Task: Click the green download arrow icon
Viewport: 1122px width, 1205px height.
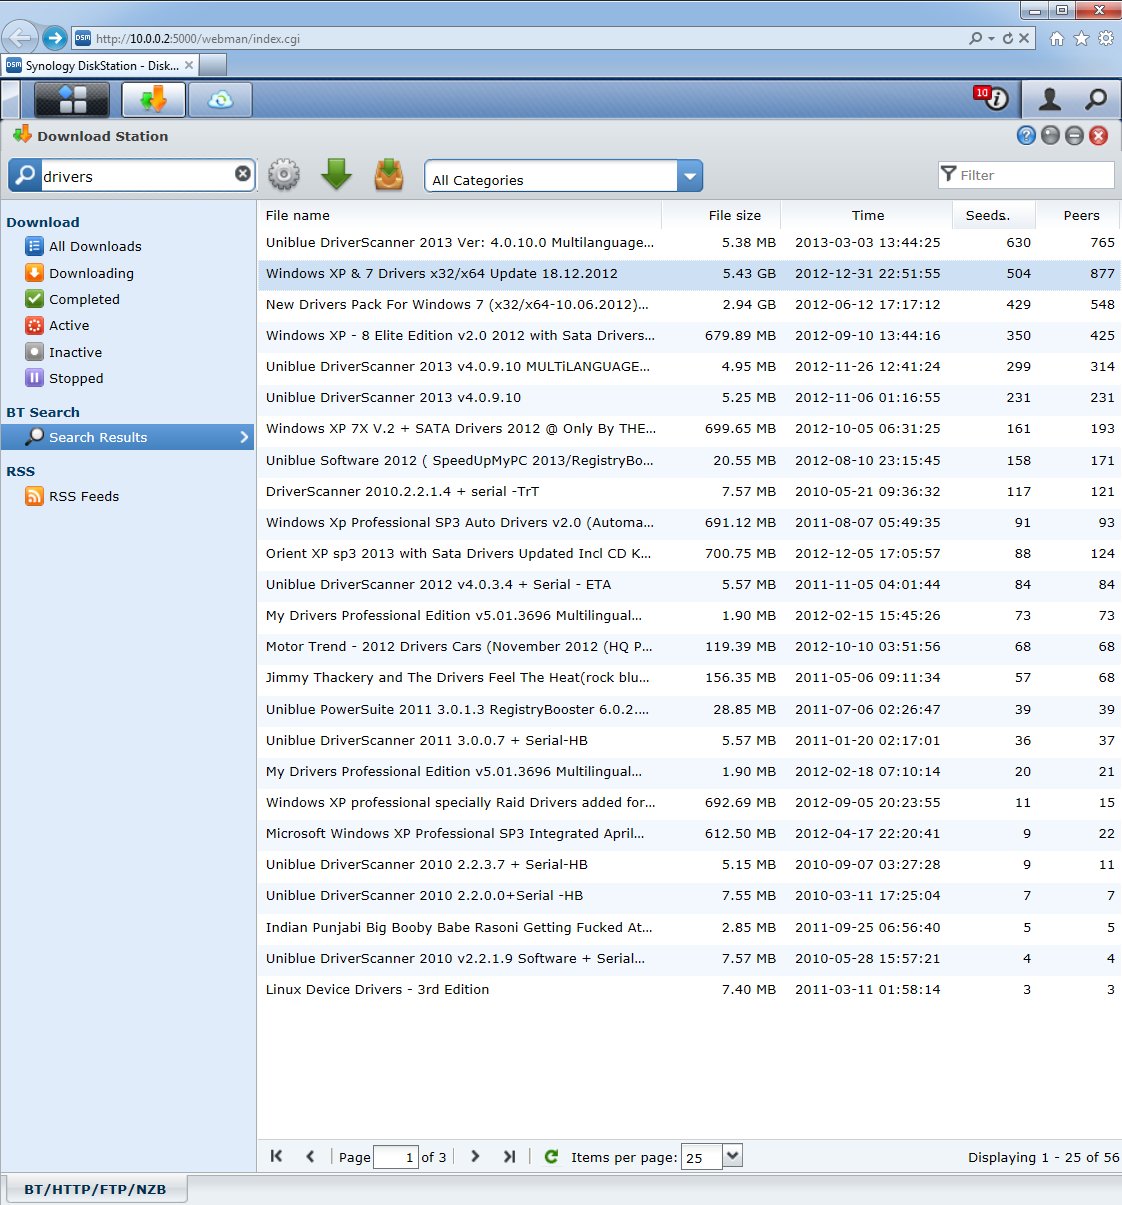Action: pos(337,175)
